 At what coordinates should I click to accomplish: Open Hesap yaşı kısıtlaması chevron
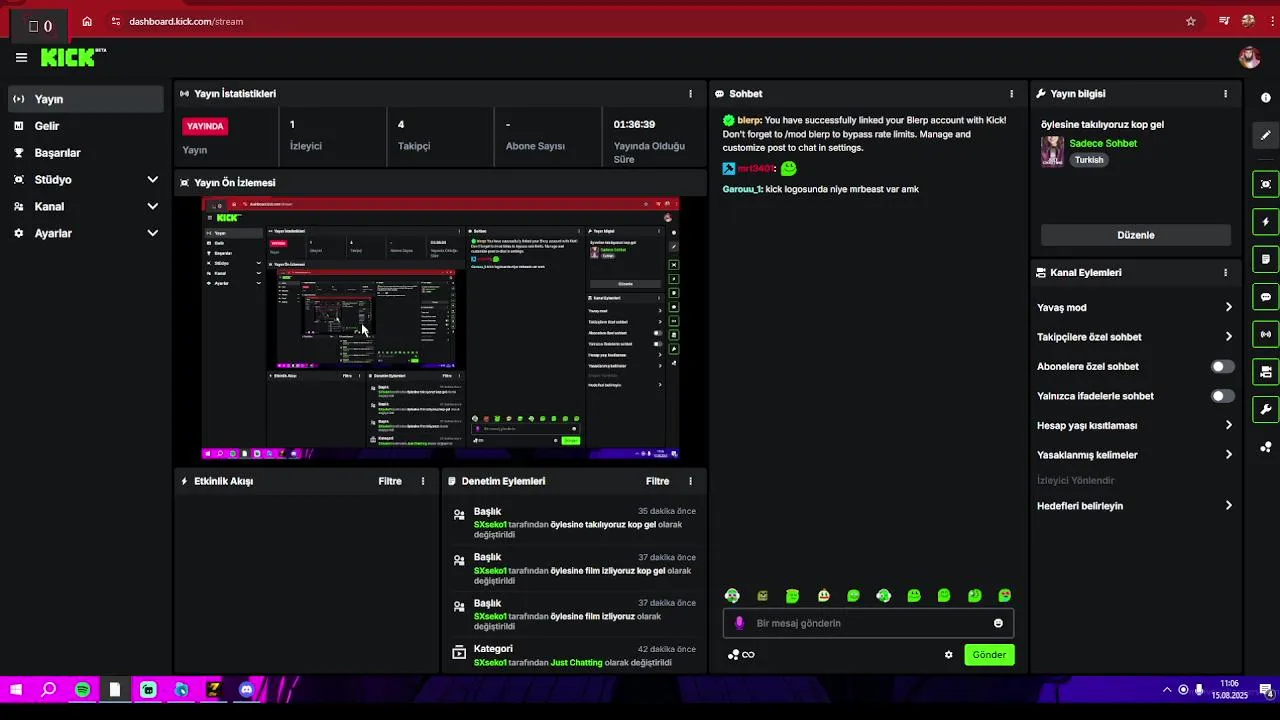pos(1228,425)
